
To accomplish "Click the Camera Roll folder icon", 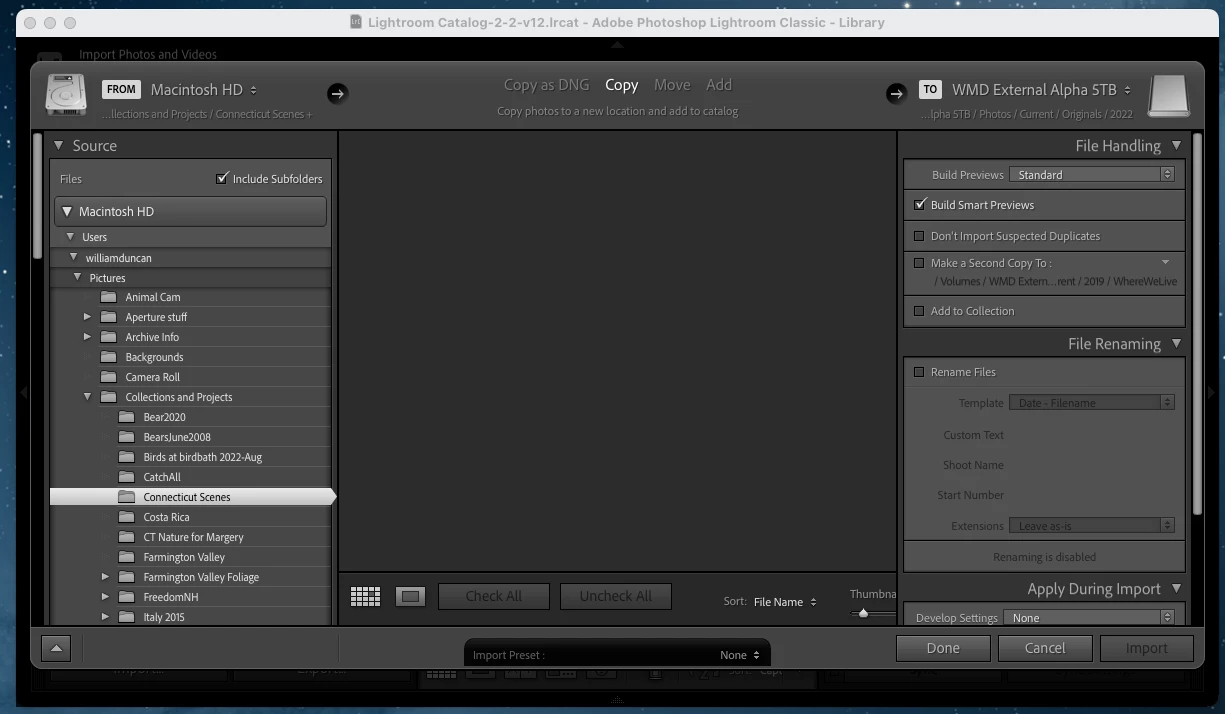I will coord(108,377).
